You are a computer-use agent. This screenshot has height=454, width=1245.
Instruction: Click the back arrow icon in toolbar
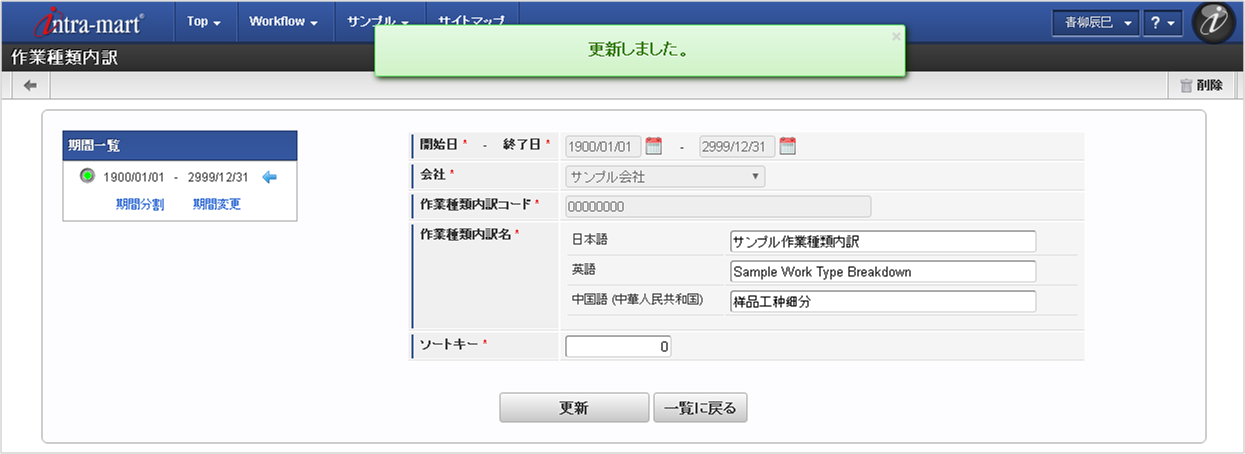(30, 86)
